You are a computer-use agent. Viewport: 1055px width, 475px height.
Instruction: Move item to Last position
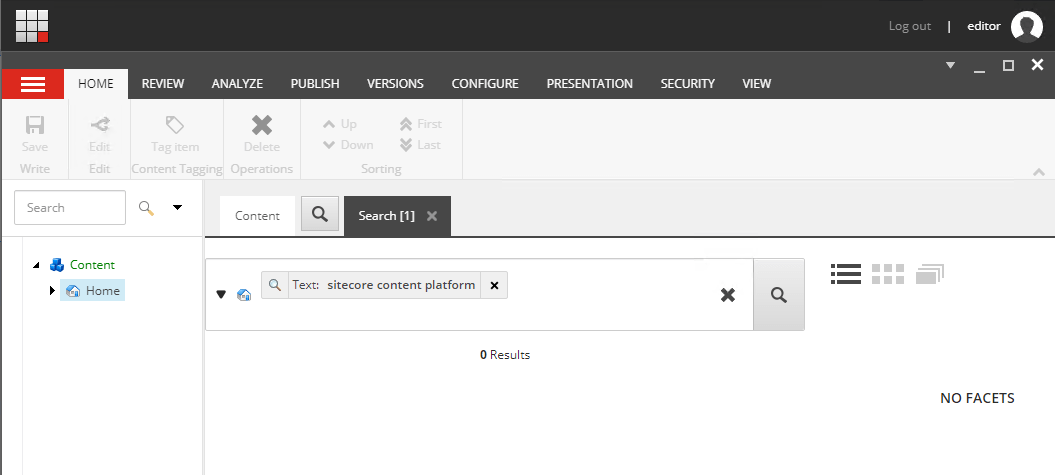coord(421,145)
